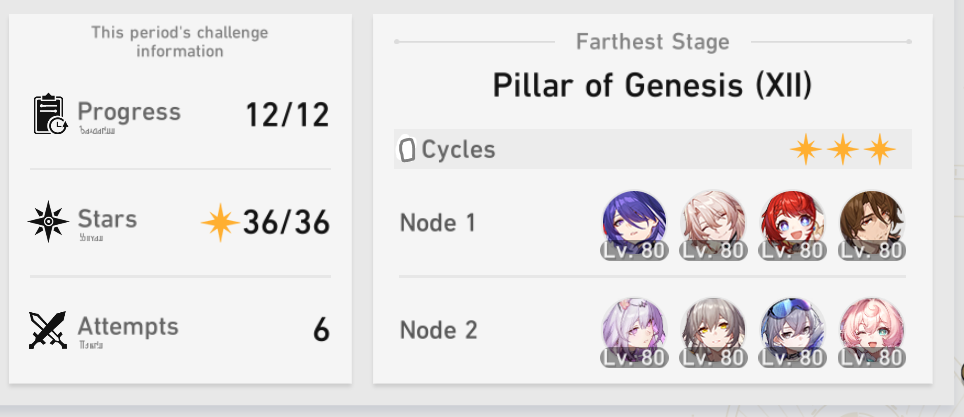The width and height of the screenshot is (964, 417).
Task: Click the orange star beside 36/36
Action: pos(220,222)
